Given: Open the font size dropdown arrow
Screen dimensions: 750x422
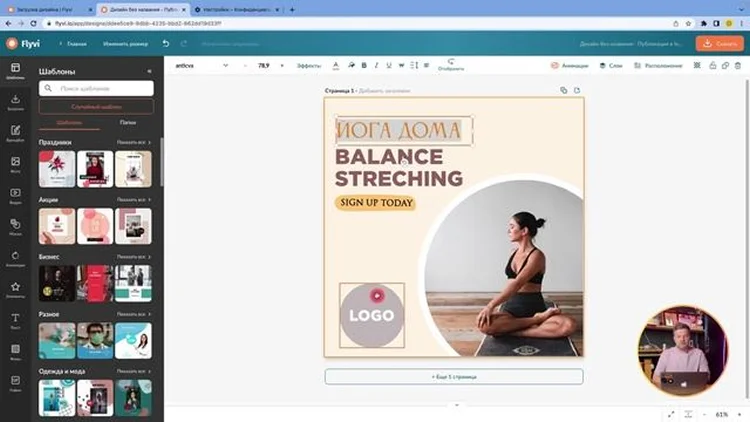Looking at the screenshot, I should tap(282, 66).
